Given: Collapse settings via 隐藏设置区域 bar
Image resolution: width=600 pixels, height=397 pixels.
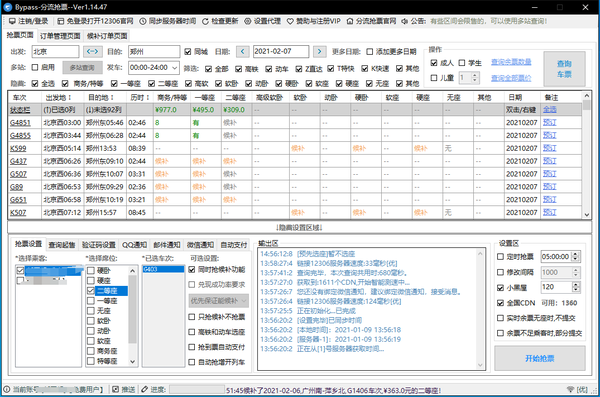Looking at the screenshot, I should click(x=299, y=228).
